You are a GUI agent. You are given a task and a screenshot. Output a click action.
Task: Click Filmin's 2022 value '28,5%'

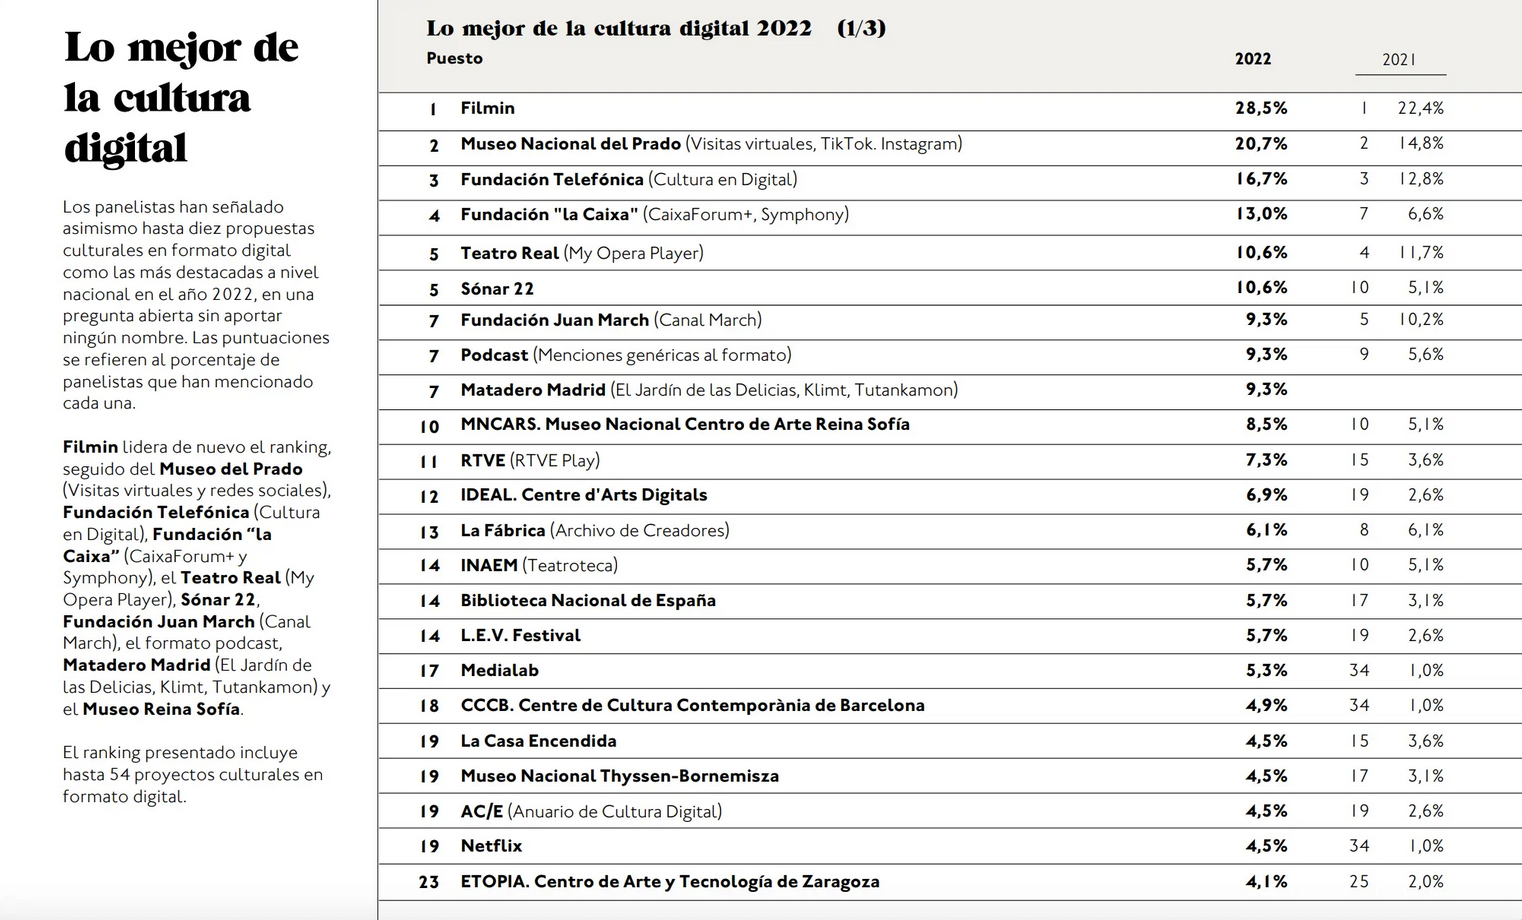click(x=1261, y=108)
